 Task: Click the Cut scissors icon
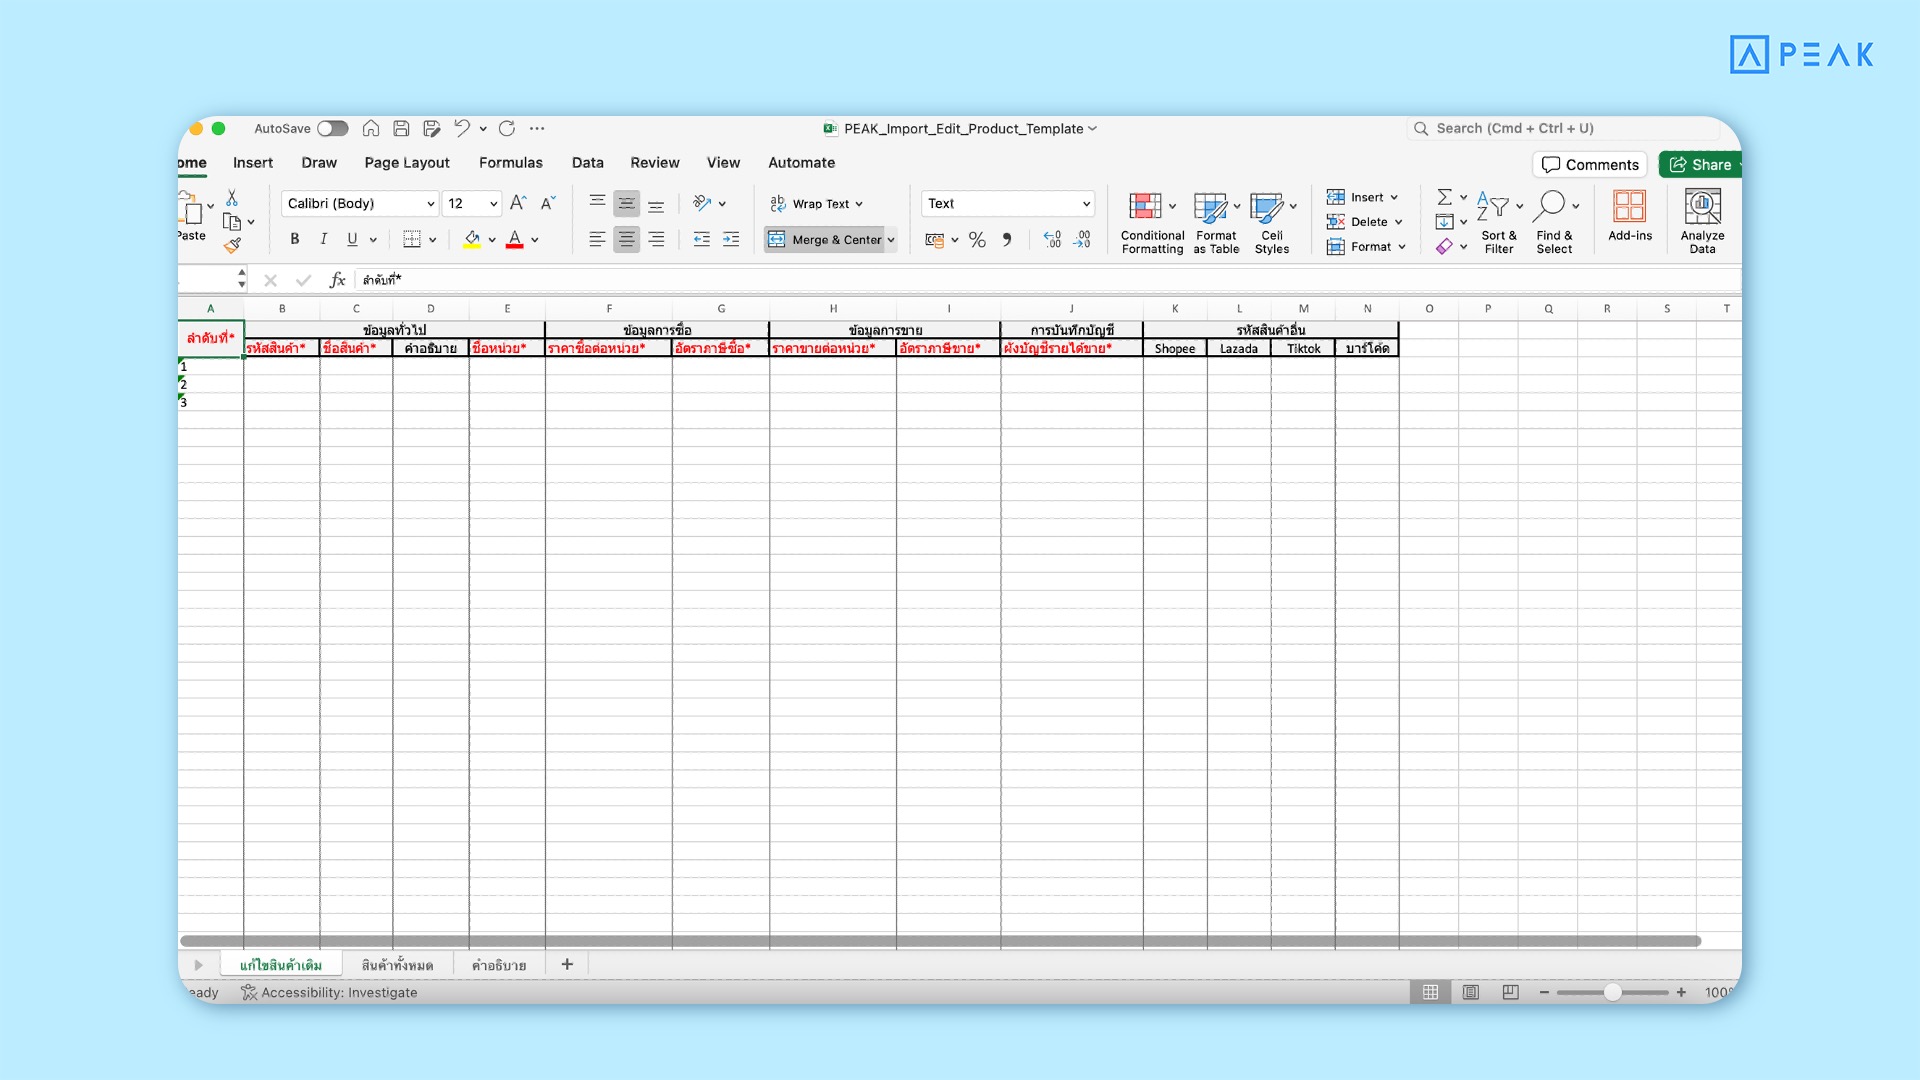coord(232,198)
